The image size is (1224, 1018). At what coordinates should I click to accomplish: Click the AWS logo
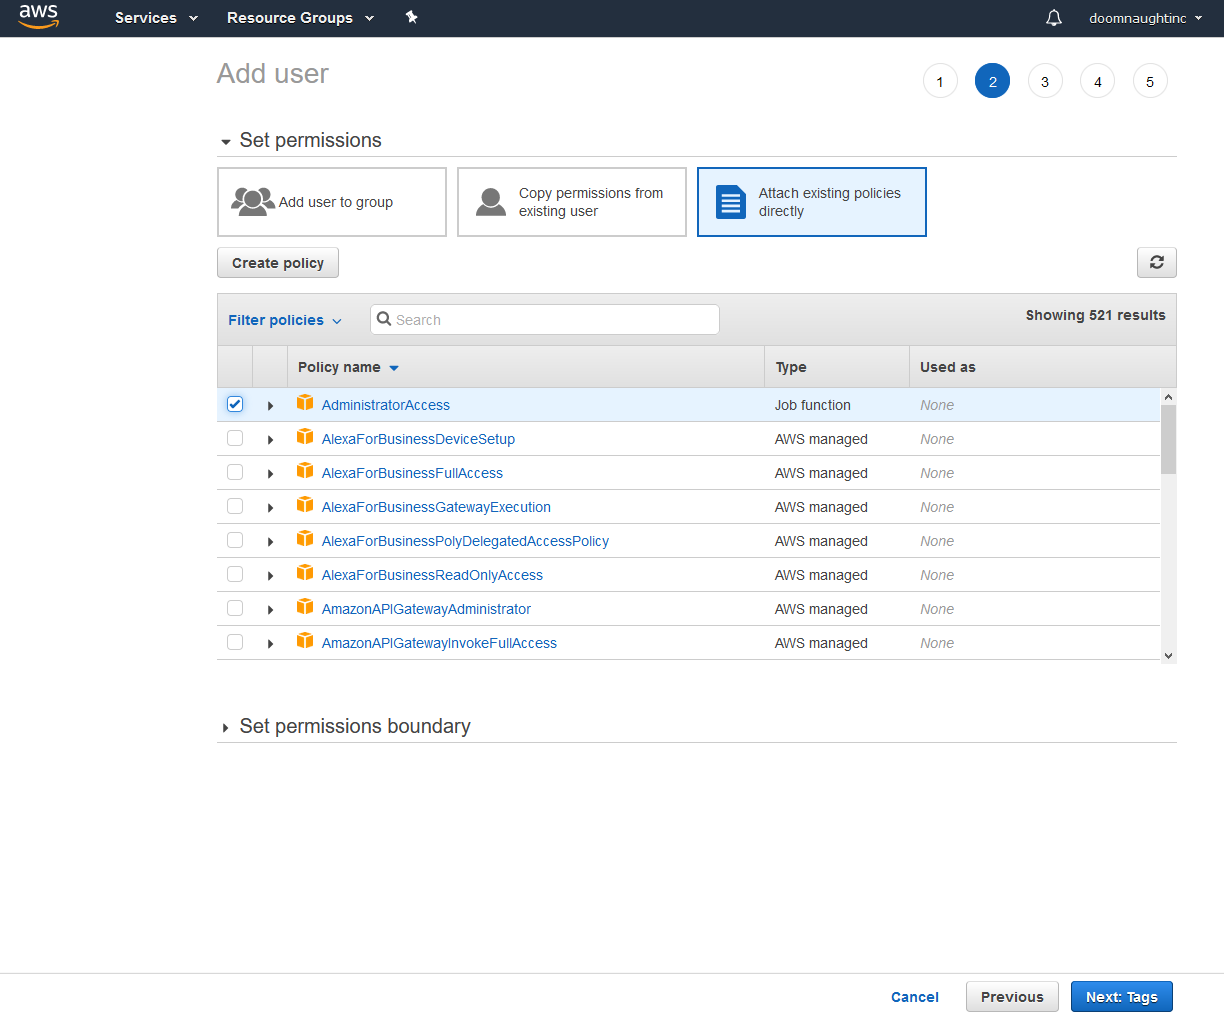pyautogui.click(x=38, y=17)
